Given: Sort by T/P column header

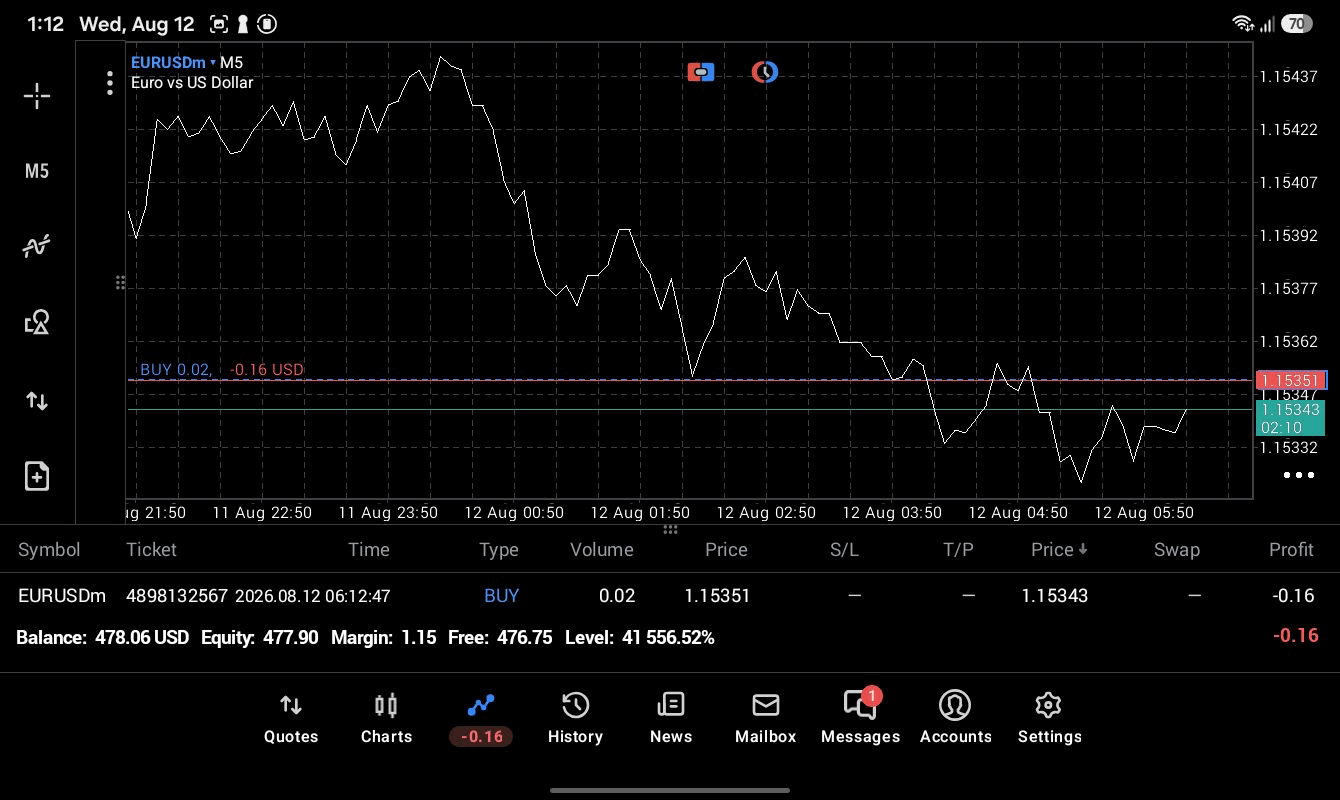Looking at the screenshot, I should point(958,549).
